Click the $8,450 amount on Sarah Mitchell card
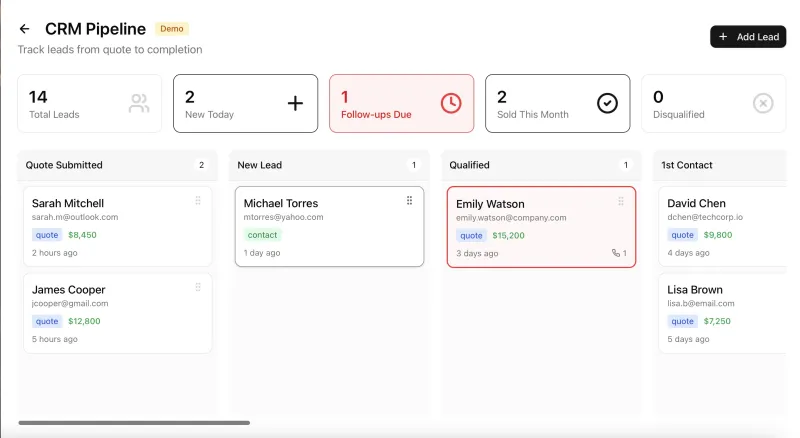The image size is (800, 438). (82, 235)
